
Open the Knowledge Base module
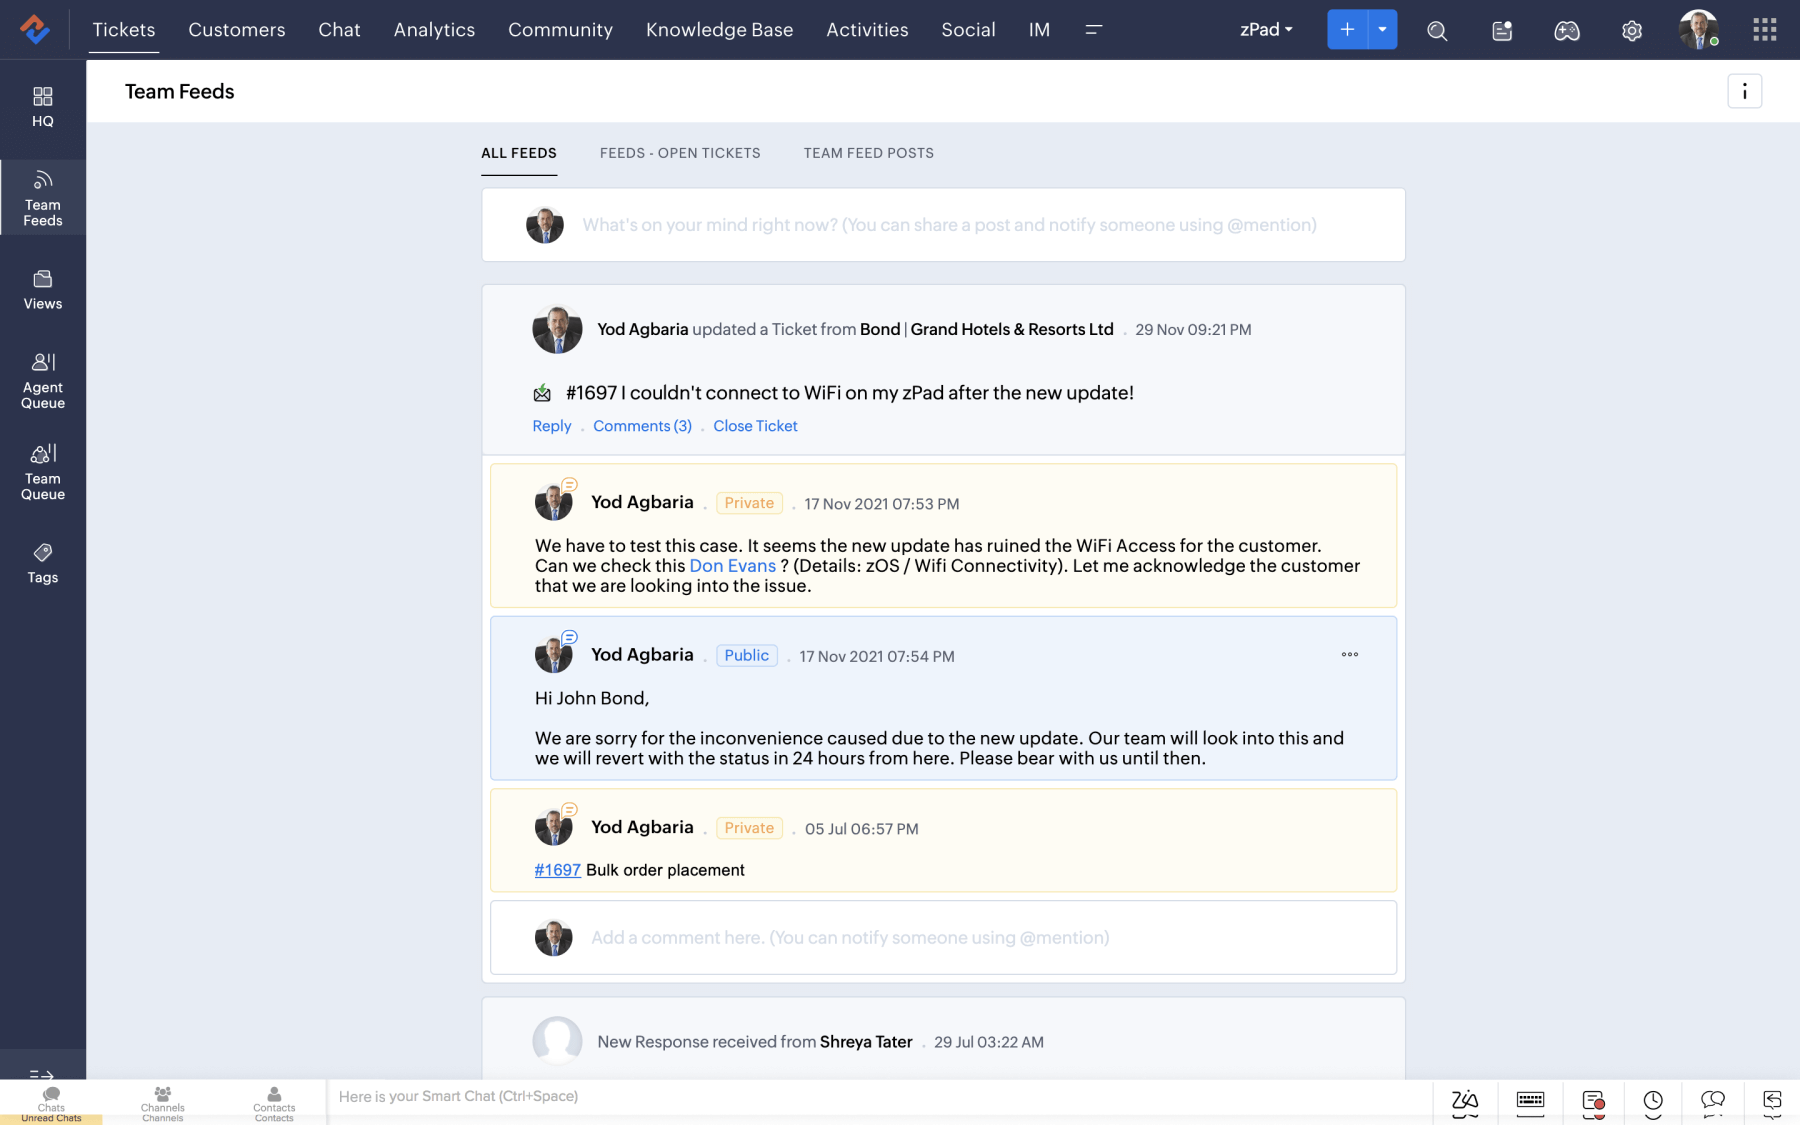coord(719,29)
